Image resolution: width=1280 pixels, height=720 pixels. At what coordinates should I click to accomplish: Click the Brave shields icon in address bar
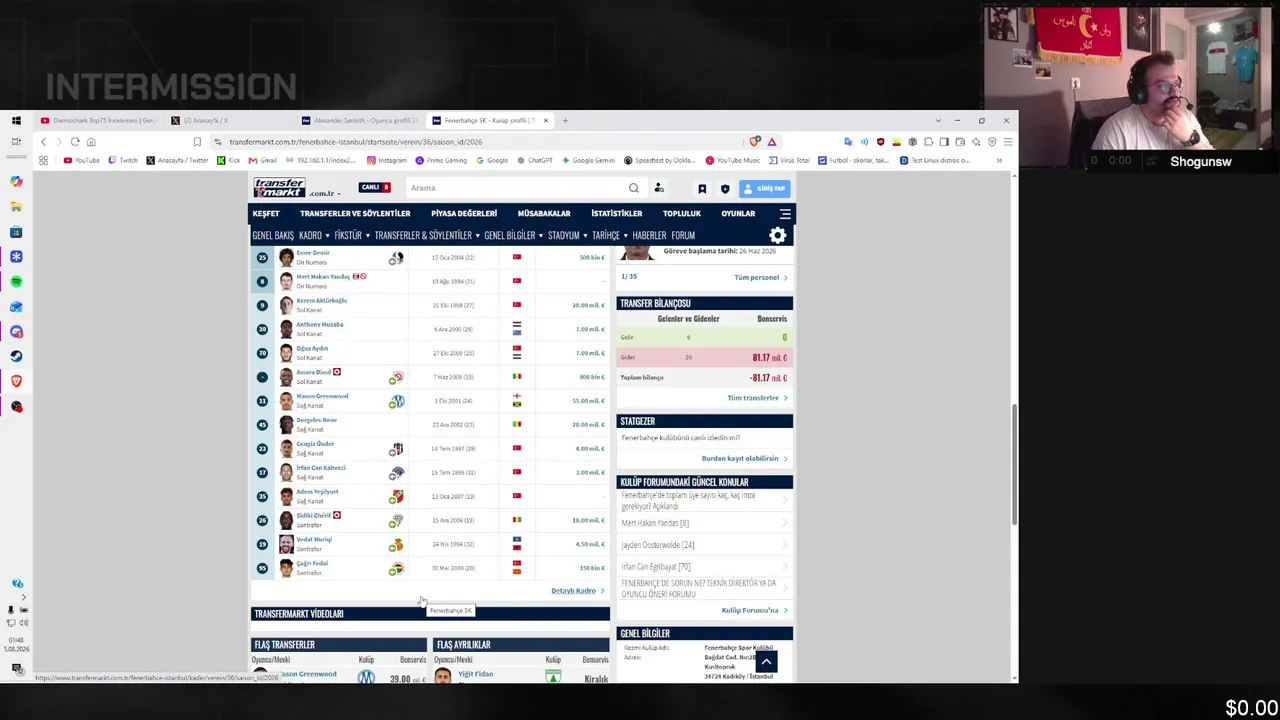point(755,142)
